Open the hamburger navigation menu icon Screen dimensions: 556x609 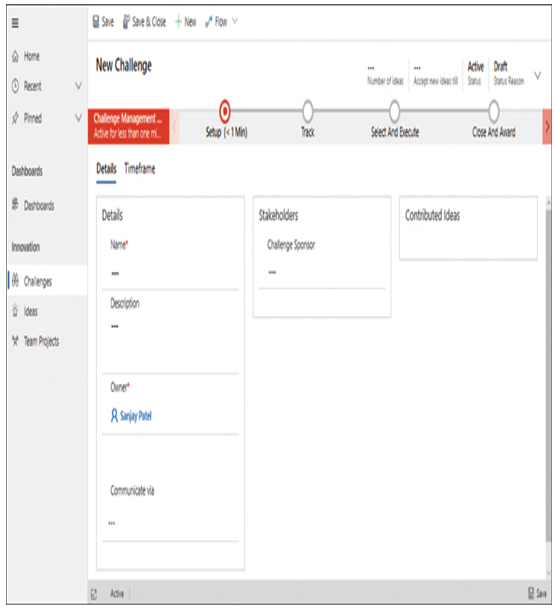(15, 23)
